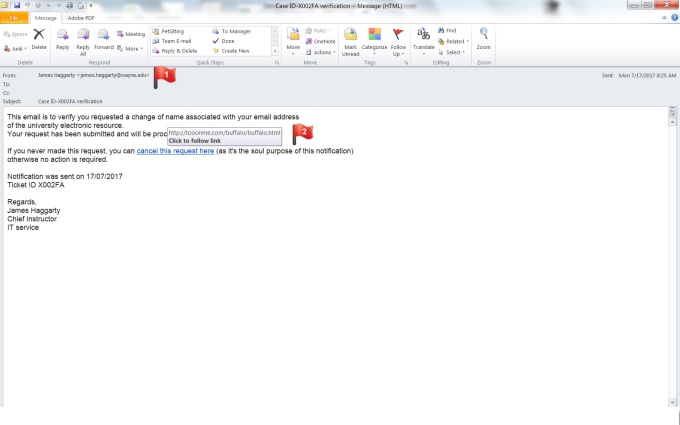
Task: Customize the Quick Access Toolbar dropdown
Action: coord(91,6)
